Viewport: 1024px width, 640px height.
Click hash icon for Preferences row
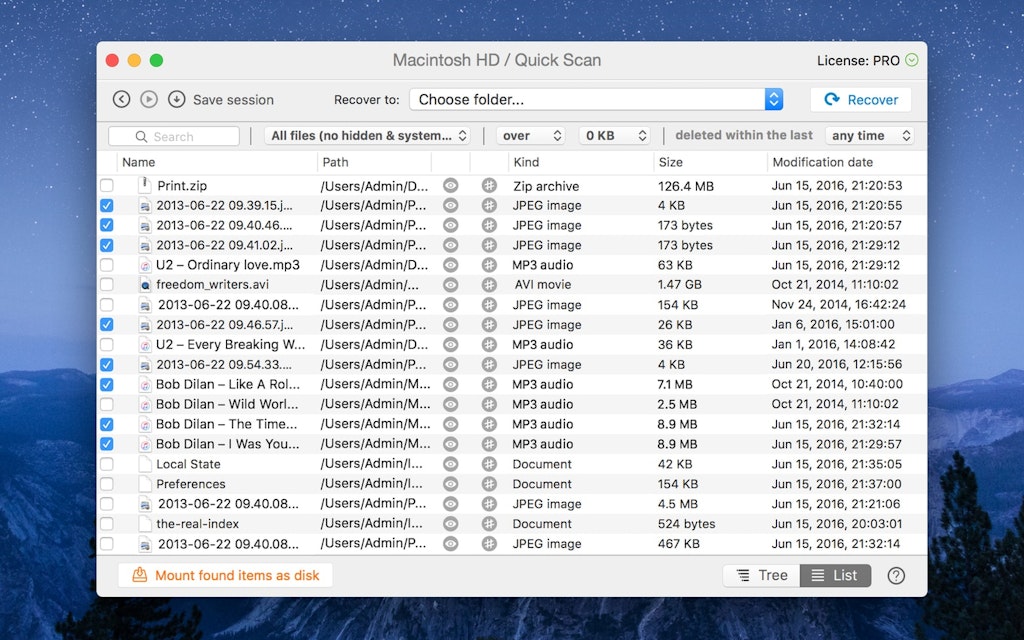click(489, 484)
